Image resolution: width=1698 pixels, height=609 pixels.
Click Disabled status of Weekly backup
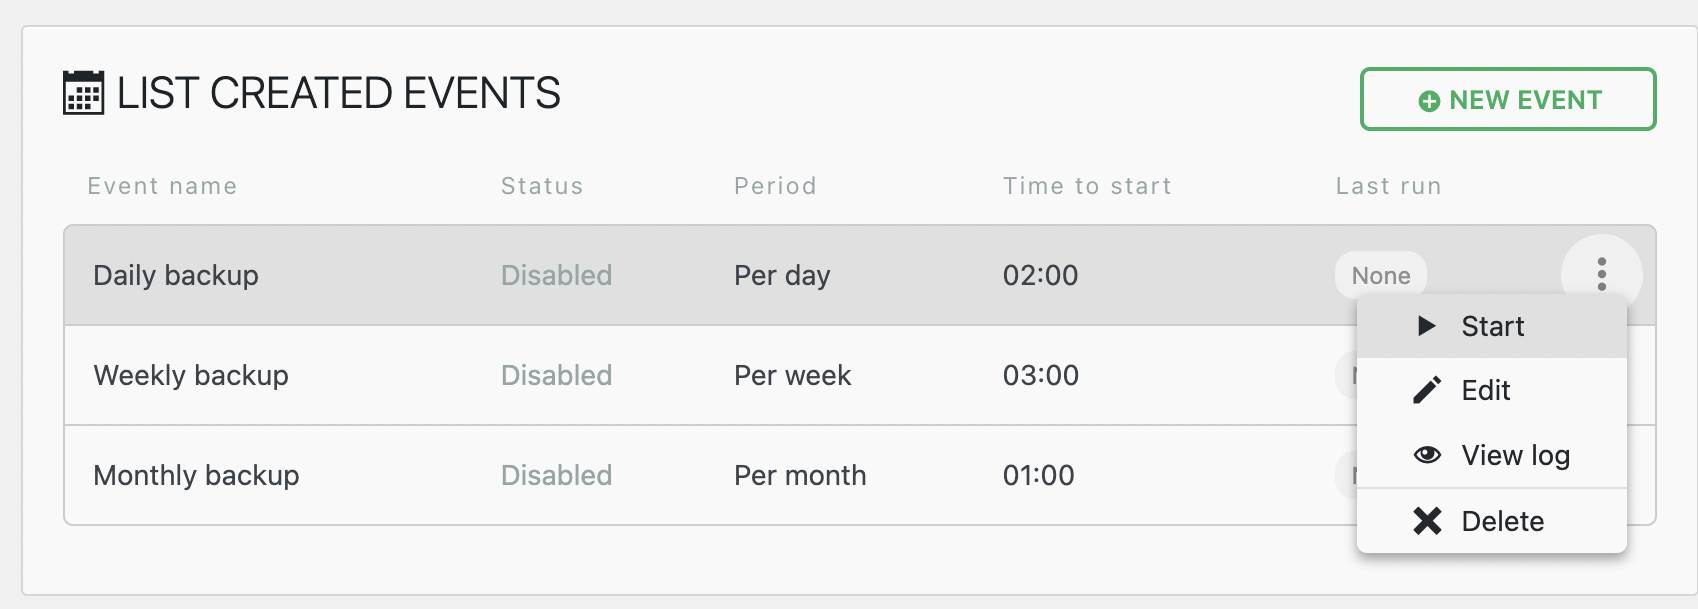coord(556,375)
